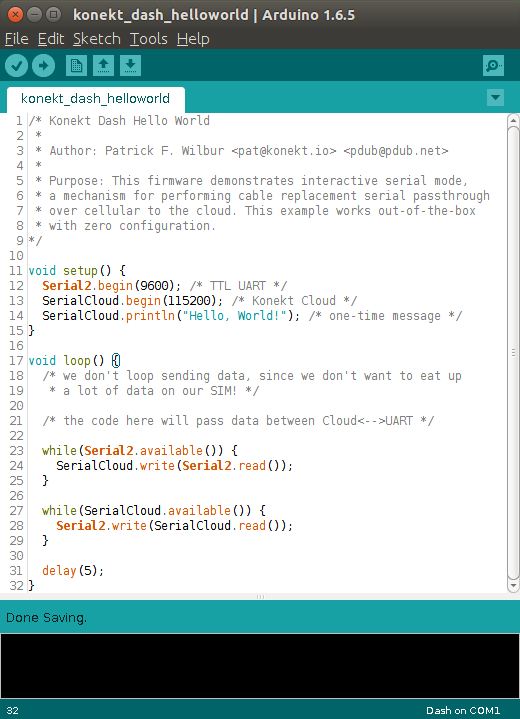Click the Author line with Patrick F. Wilbur

[x=242, y=151]
